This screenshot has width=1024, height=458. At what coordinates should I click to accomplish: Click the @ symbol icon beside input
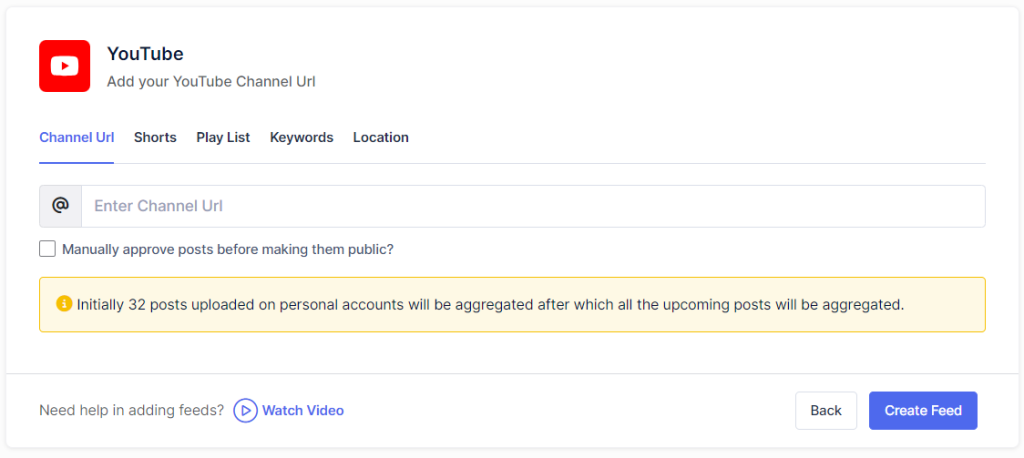60,206
